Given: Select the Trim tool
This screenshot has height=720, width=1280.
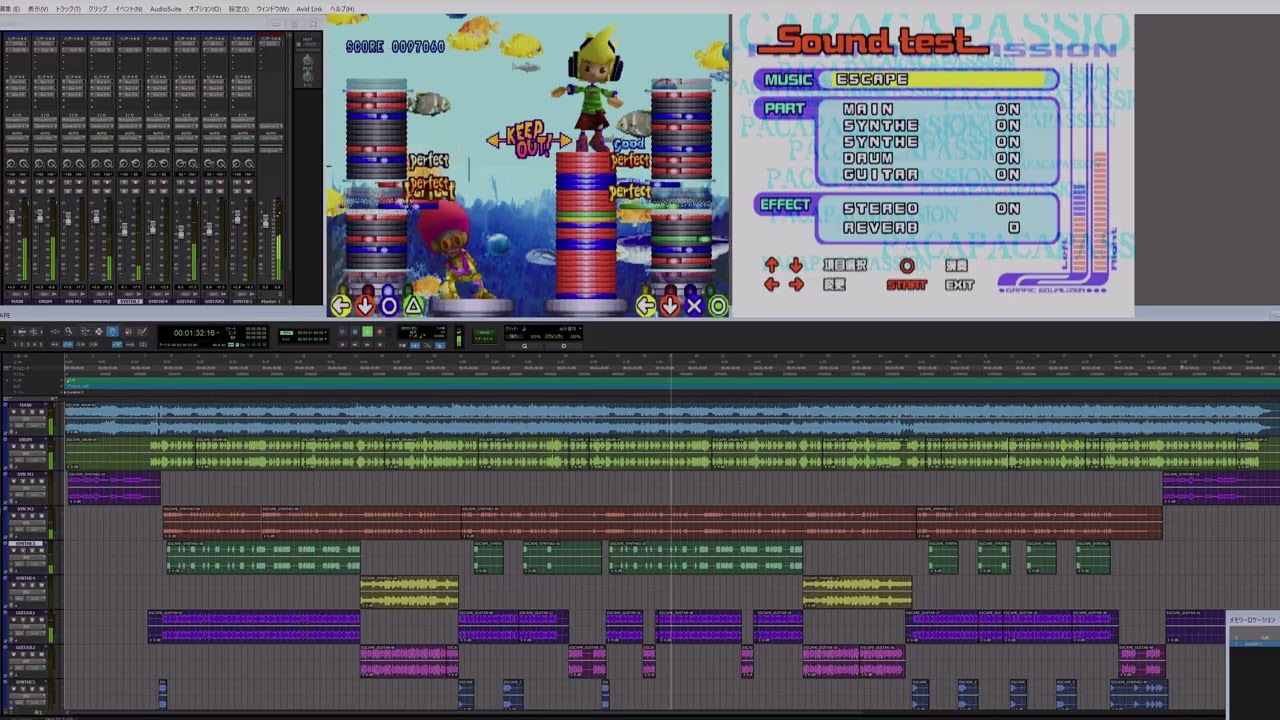Looking at the screenshot, I should 85,330.
